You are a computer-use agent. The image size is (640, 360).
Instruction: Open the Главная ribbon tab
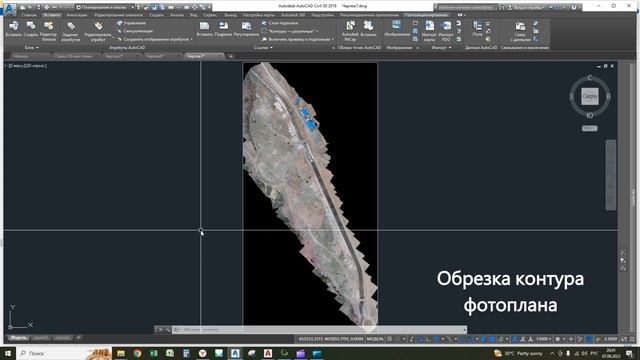point(29,15)
